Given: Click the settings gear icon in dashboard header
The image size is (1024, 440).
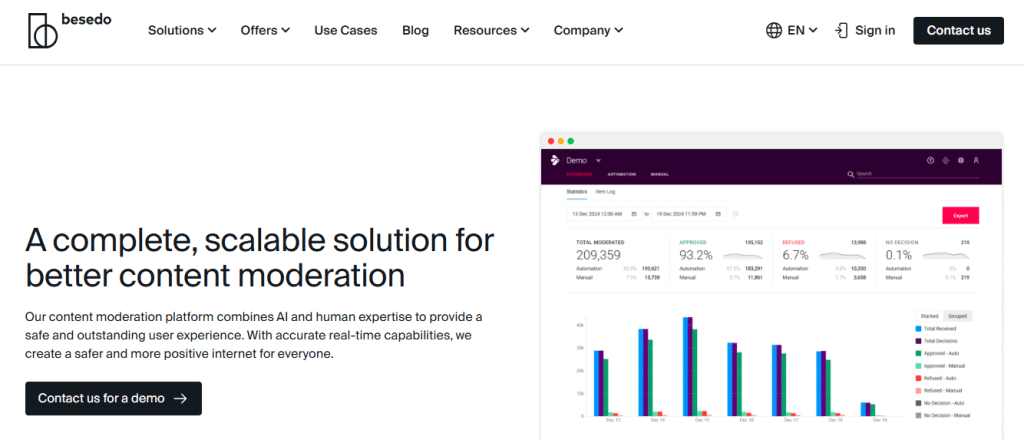Looking at the screenshot, I should point(961,160).
